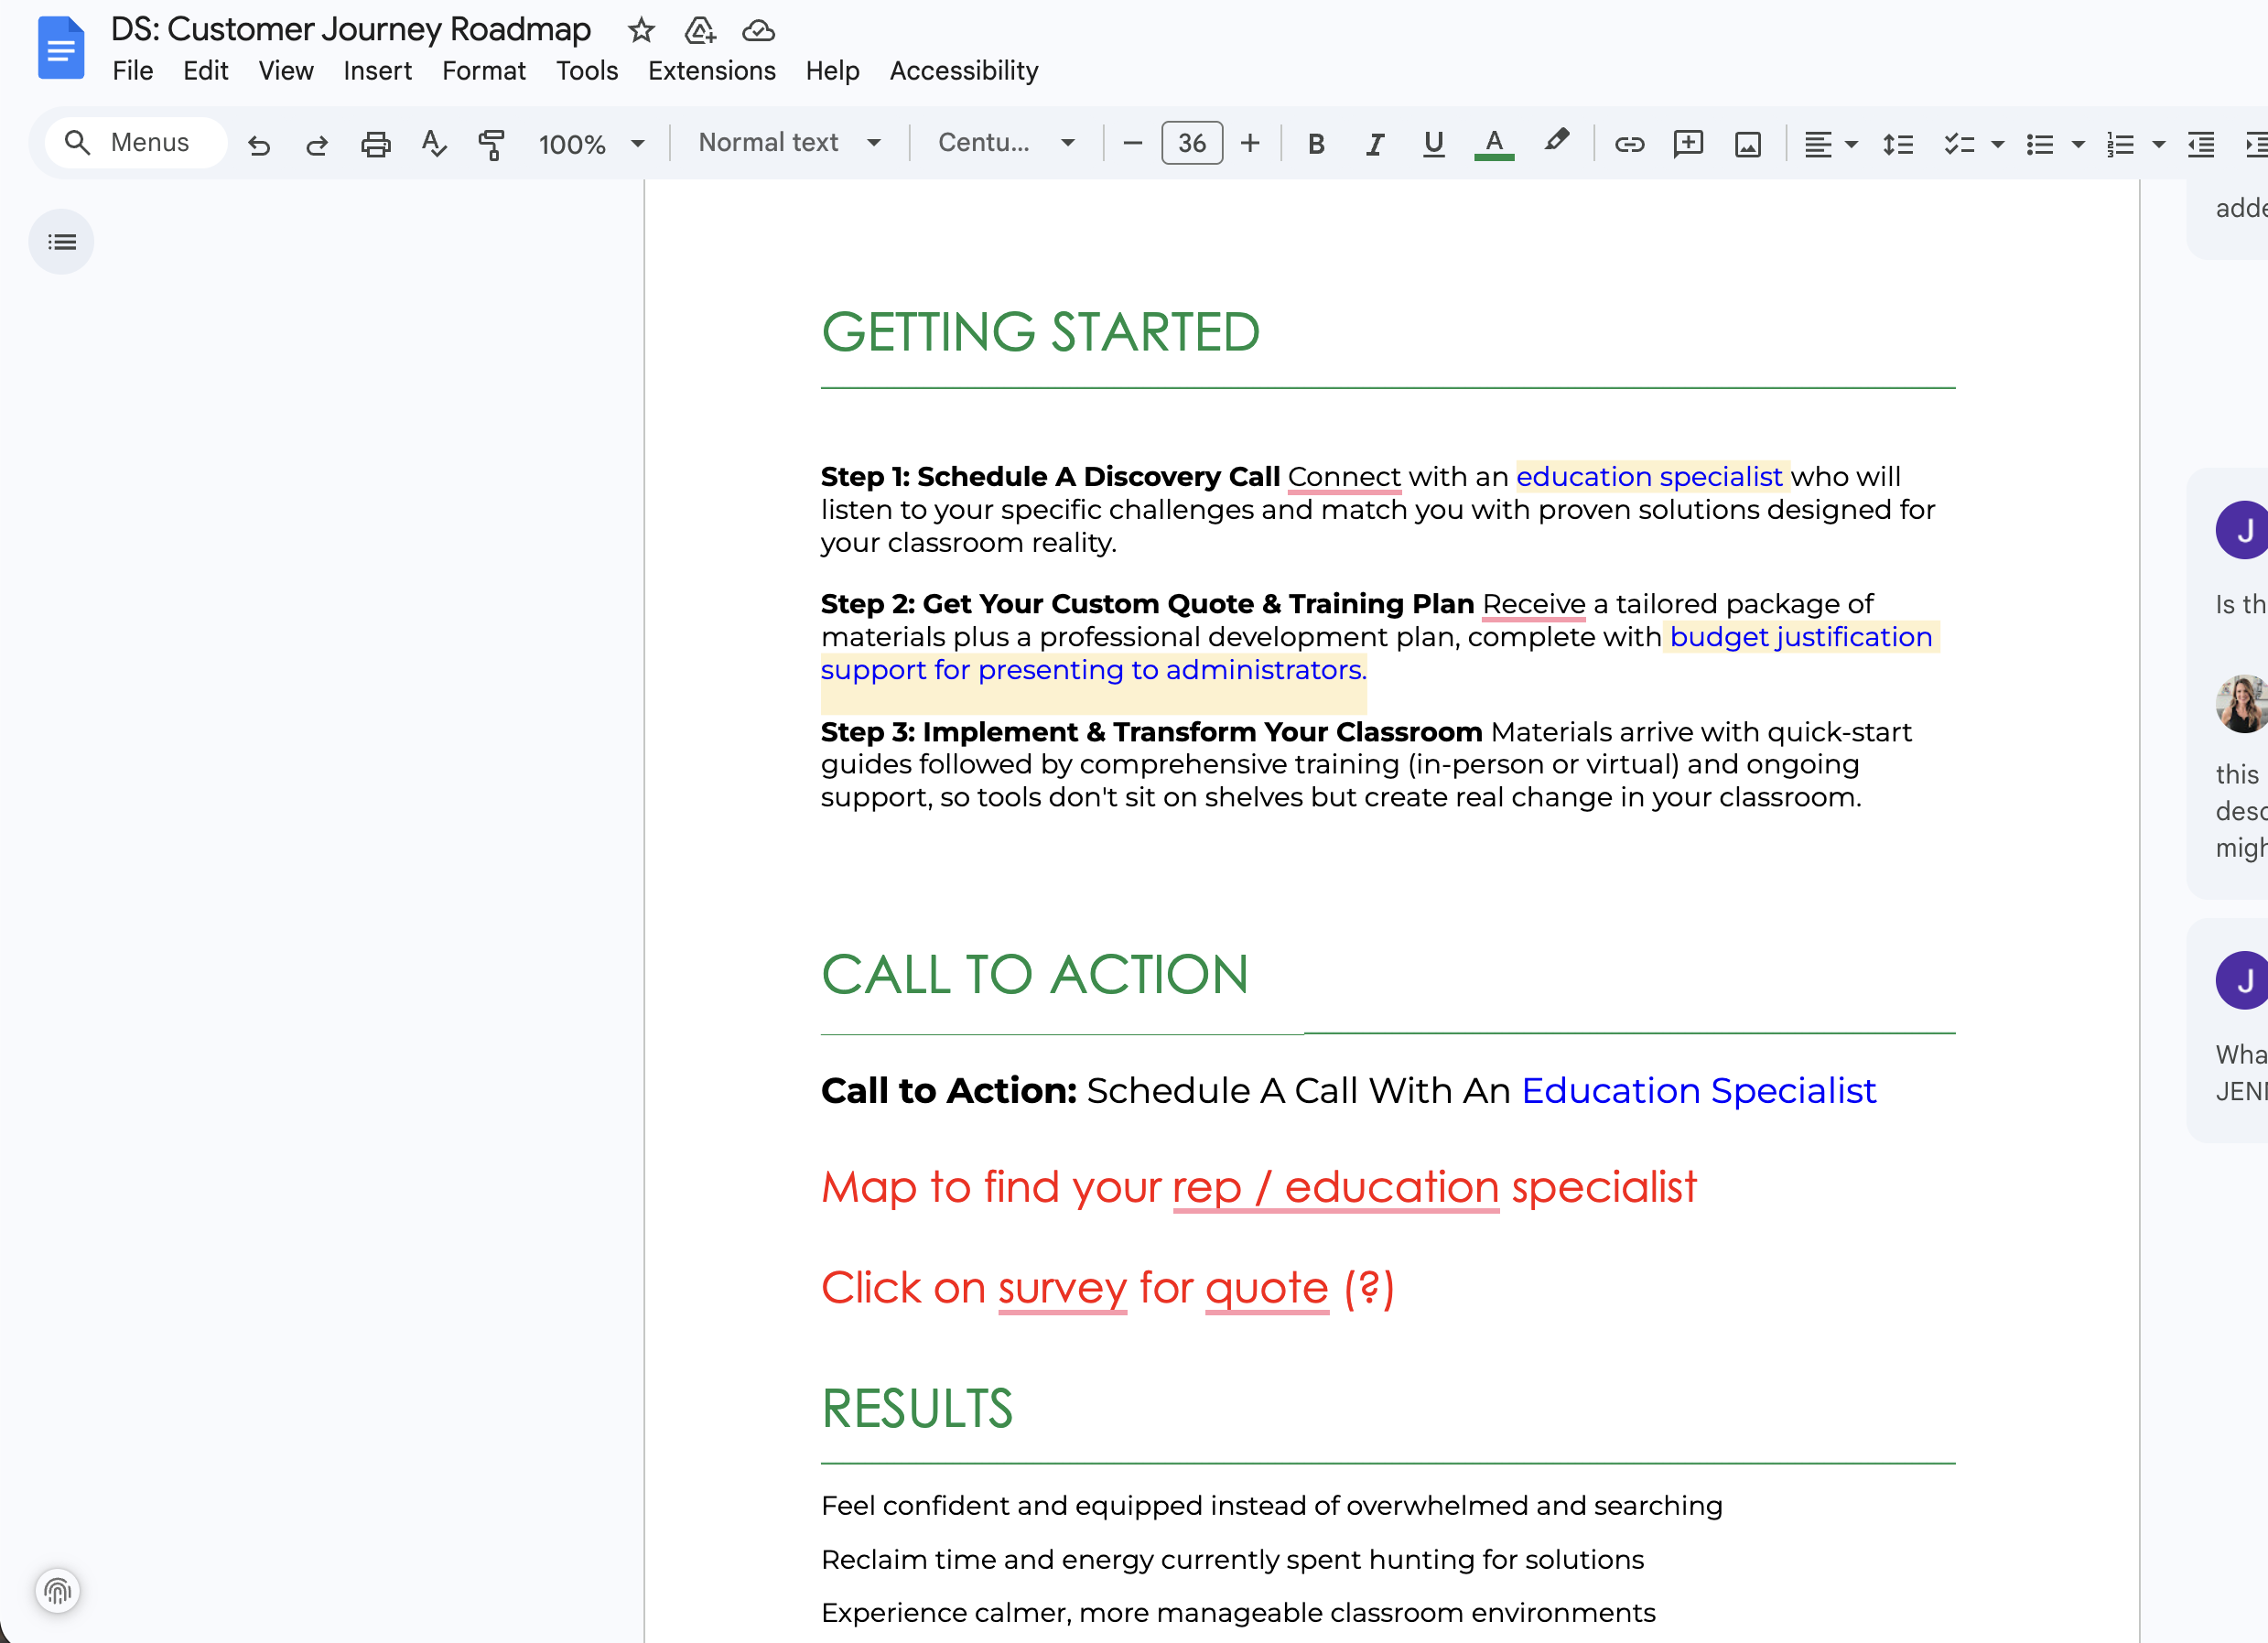2268x1643 pixels.
Task: Open the zoom level dropdown at 100%
Action: [590, 144]
